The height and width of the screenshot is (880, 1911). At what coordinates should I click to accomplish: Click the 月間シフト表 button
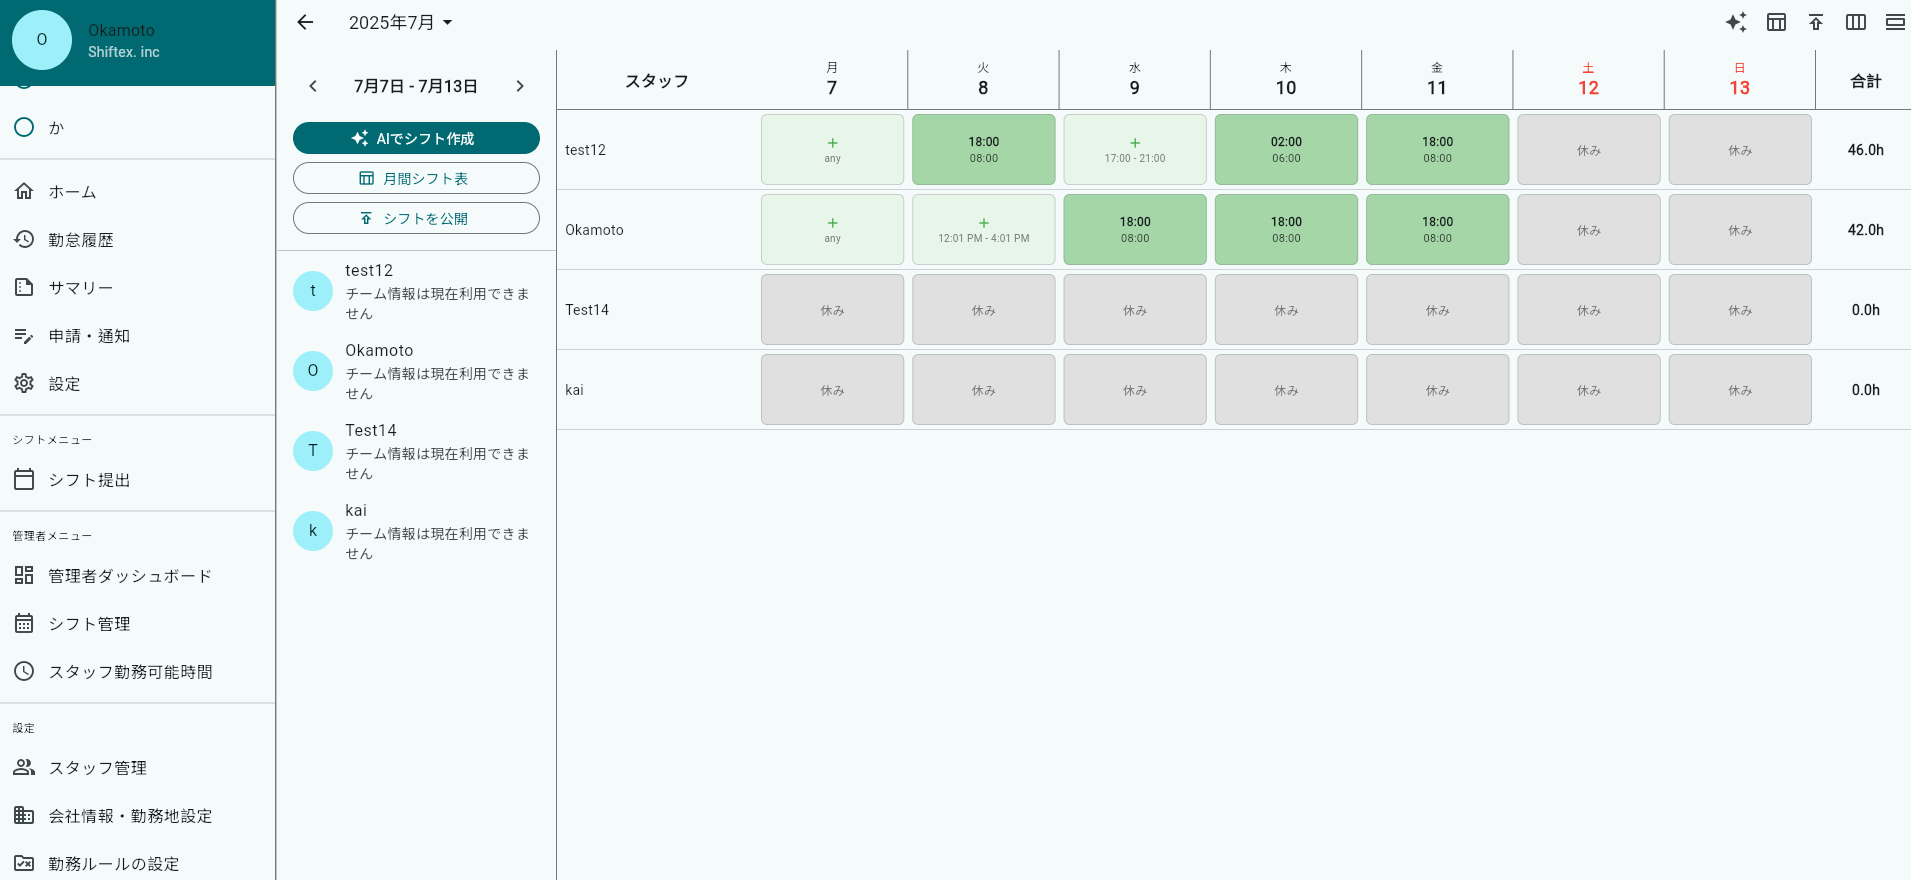coord(416,178)
